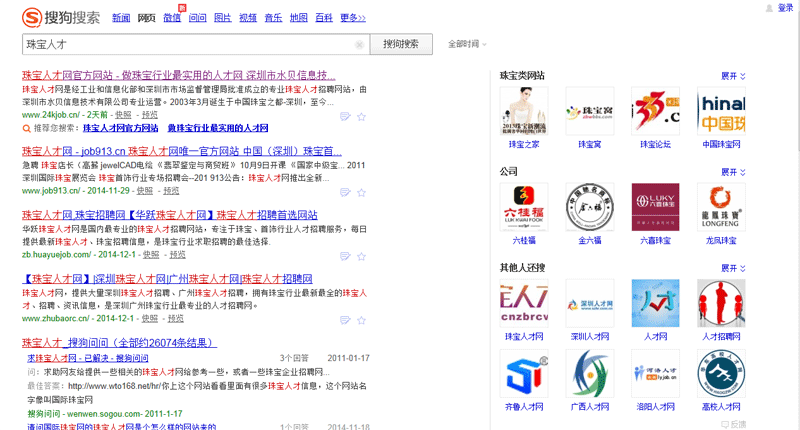The image size is (800, 430).
Task: Open the 六桂福 company logo
Action: coord(524,207)
